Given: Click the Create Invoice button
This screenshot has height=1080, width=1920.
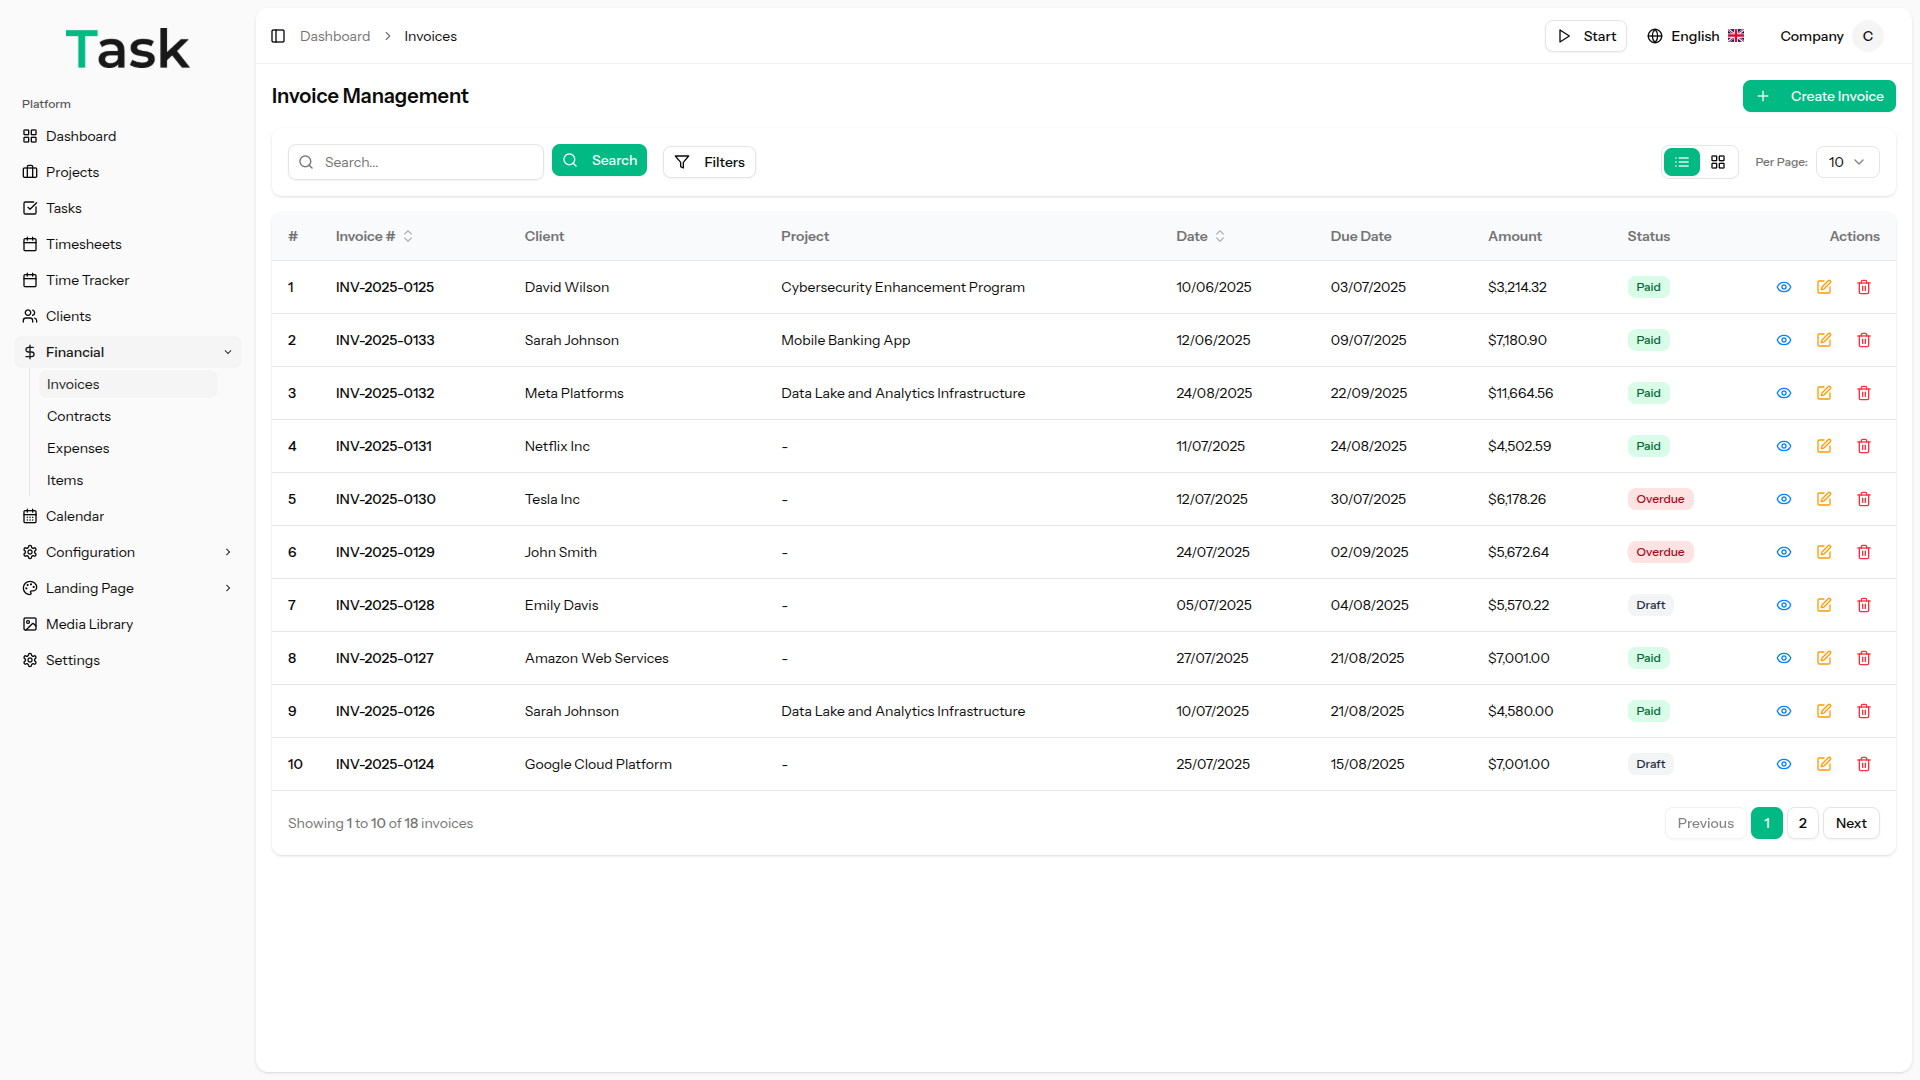Looking at the screenshot, I should tap(1819, 96).
